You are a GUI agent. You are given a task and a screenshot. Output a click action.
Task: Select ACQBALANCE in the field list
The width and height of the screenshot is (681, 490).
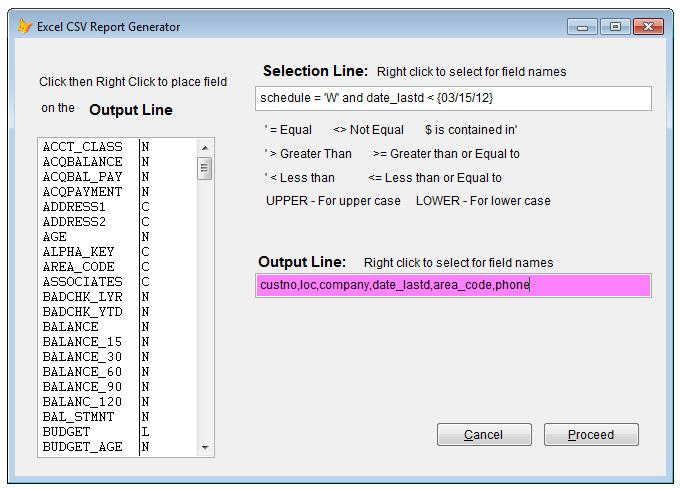click(118, 162)
